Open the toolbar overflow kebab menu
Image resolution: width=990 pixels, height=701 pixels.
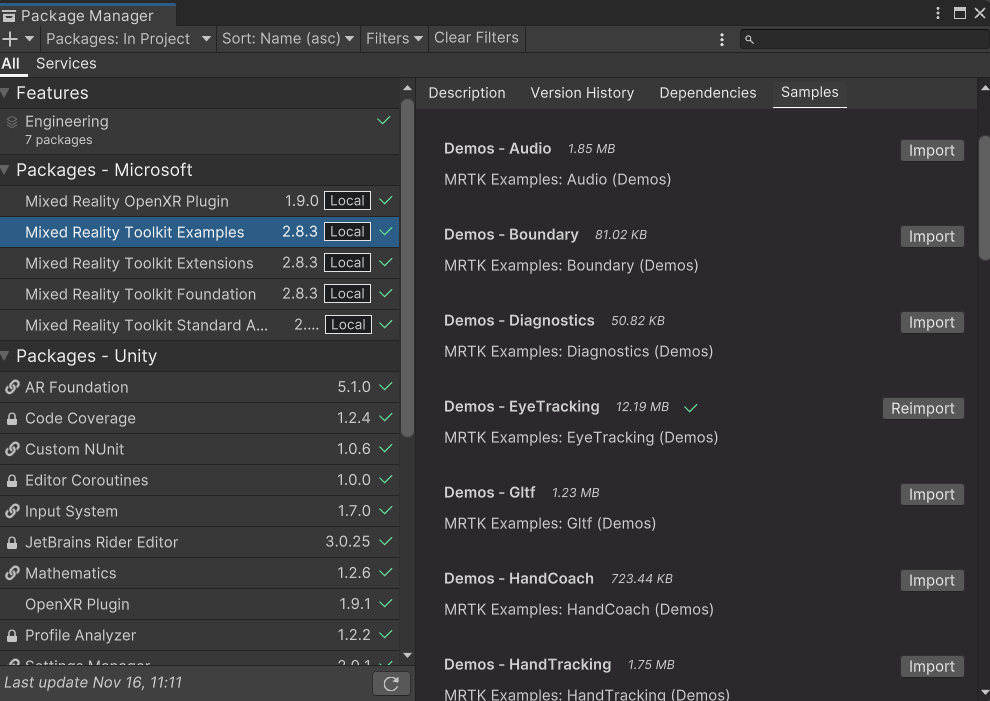(722, 38)
